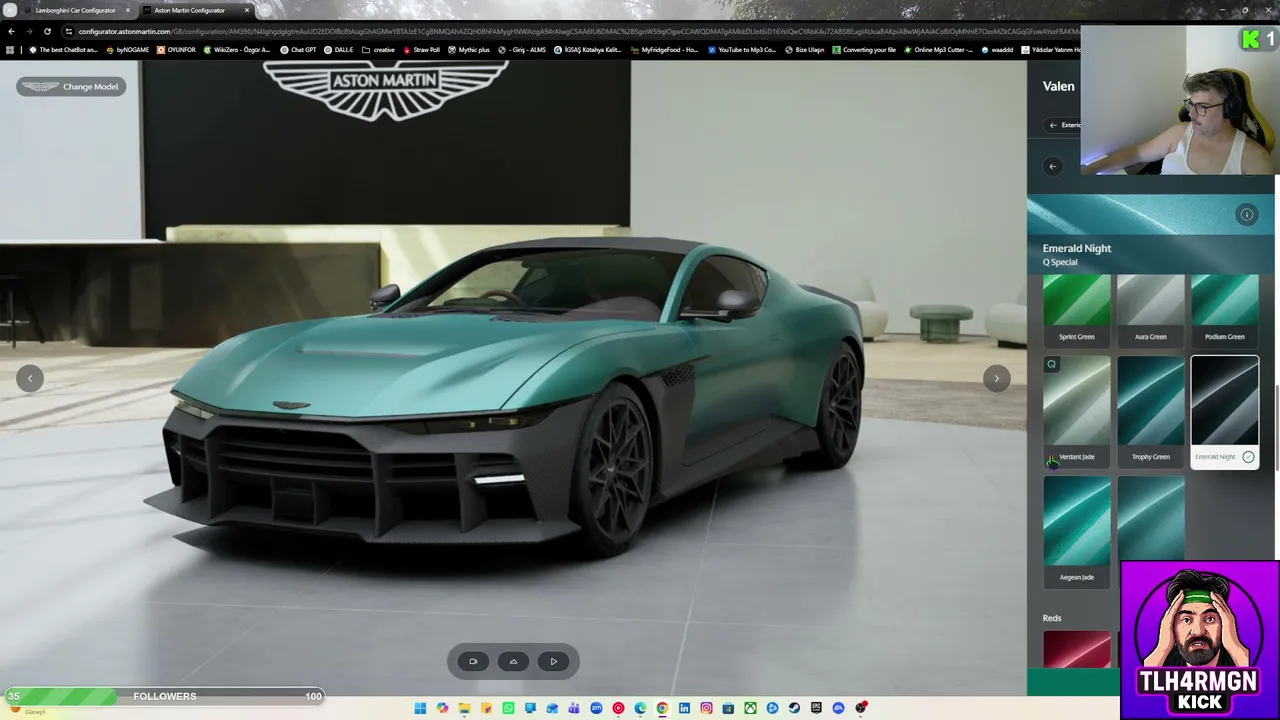1280x720 pixels.
Task: Open LinkedIn from the taskbar
Action: [x=684, y=708]
